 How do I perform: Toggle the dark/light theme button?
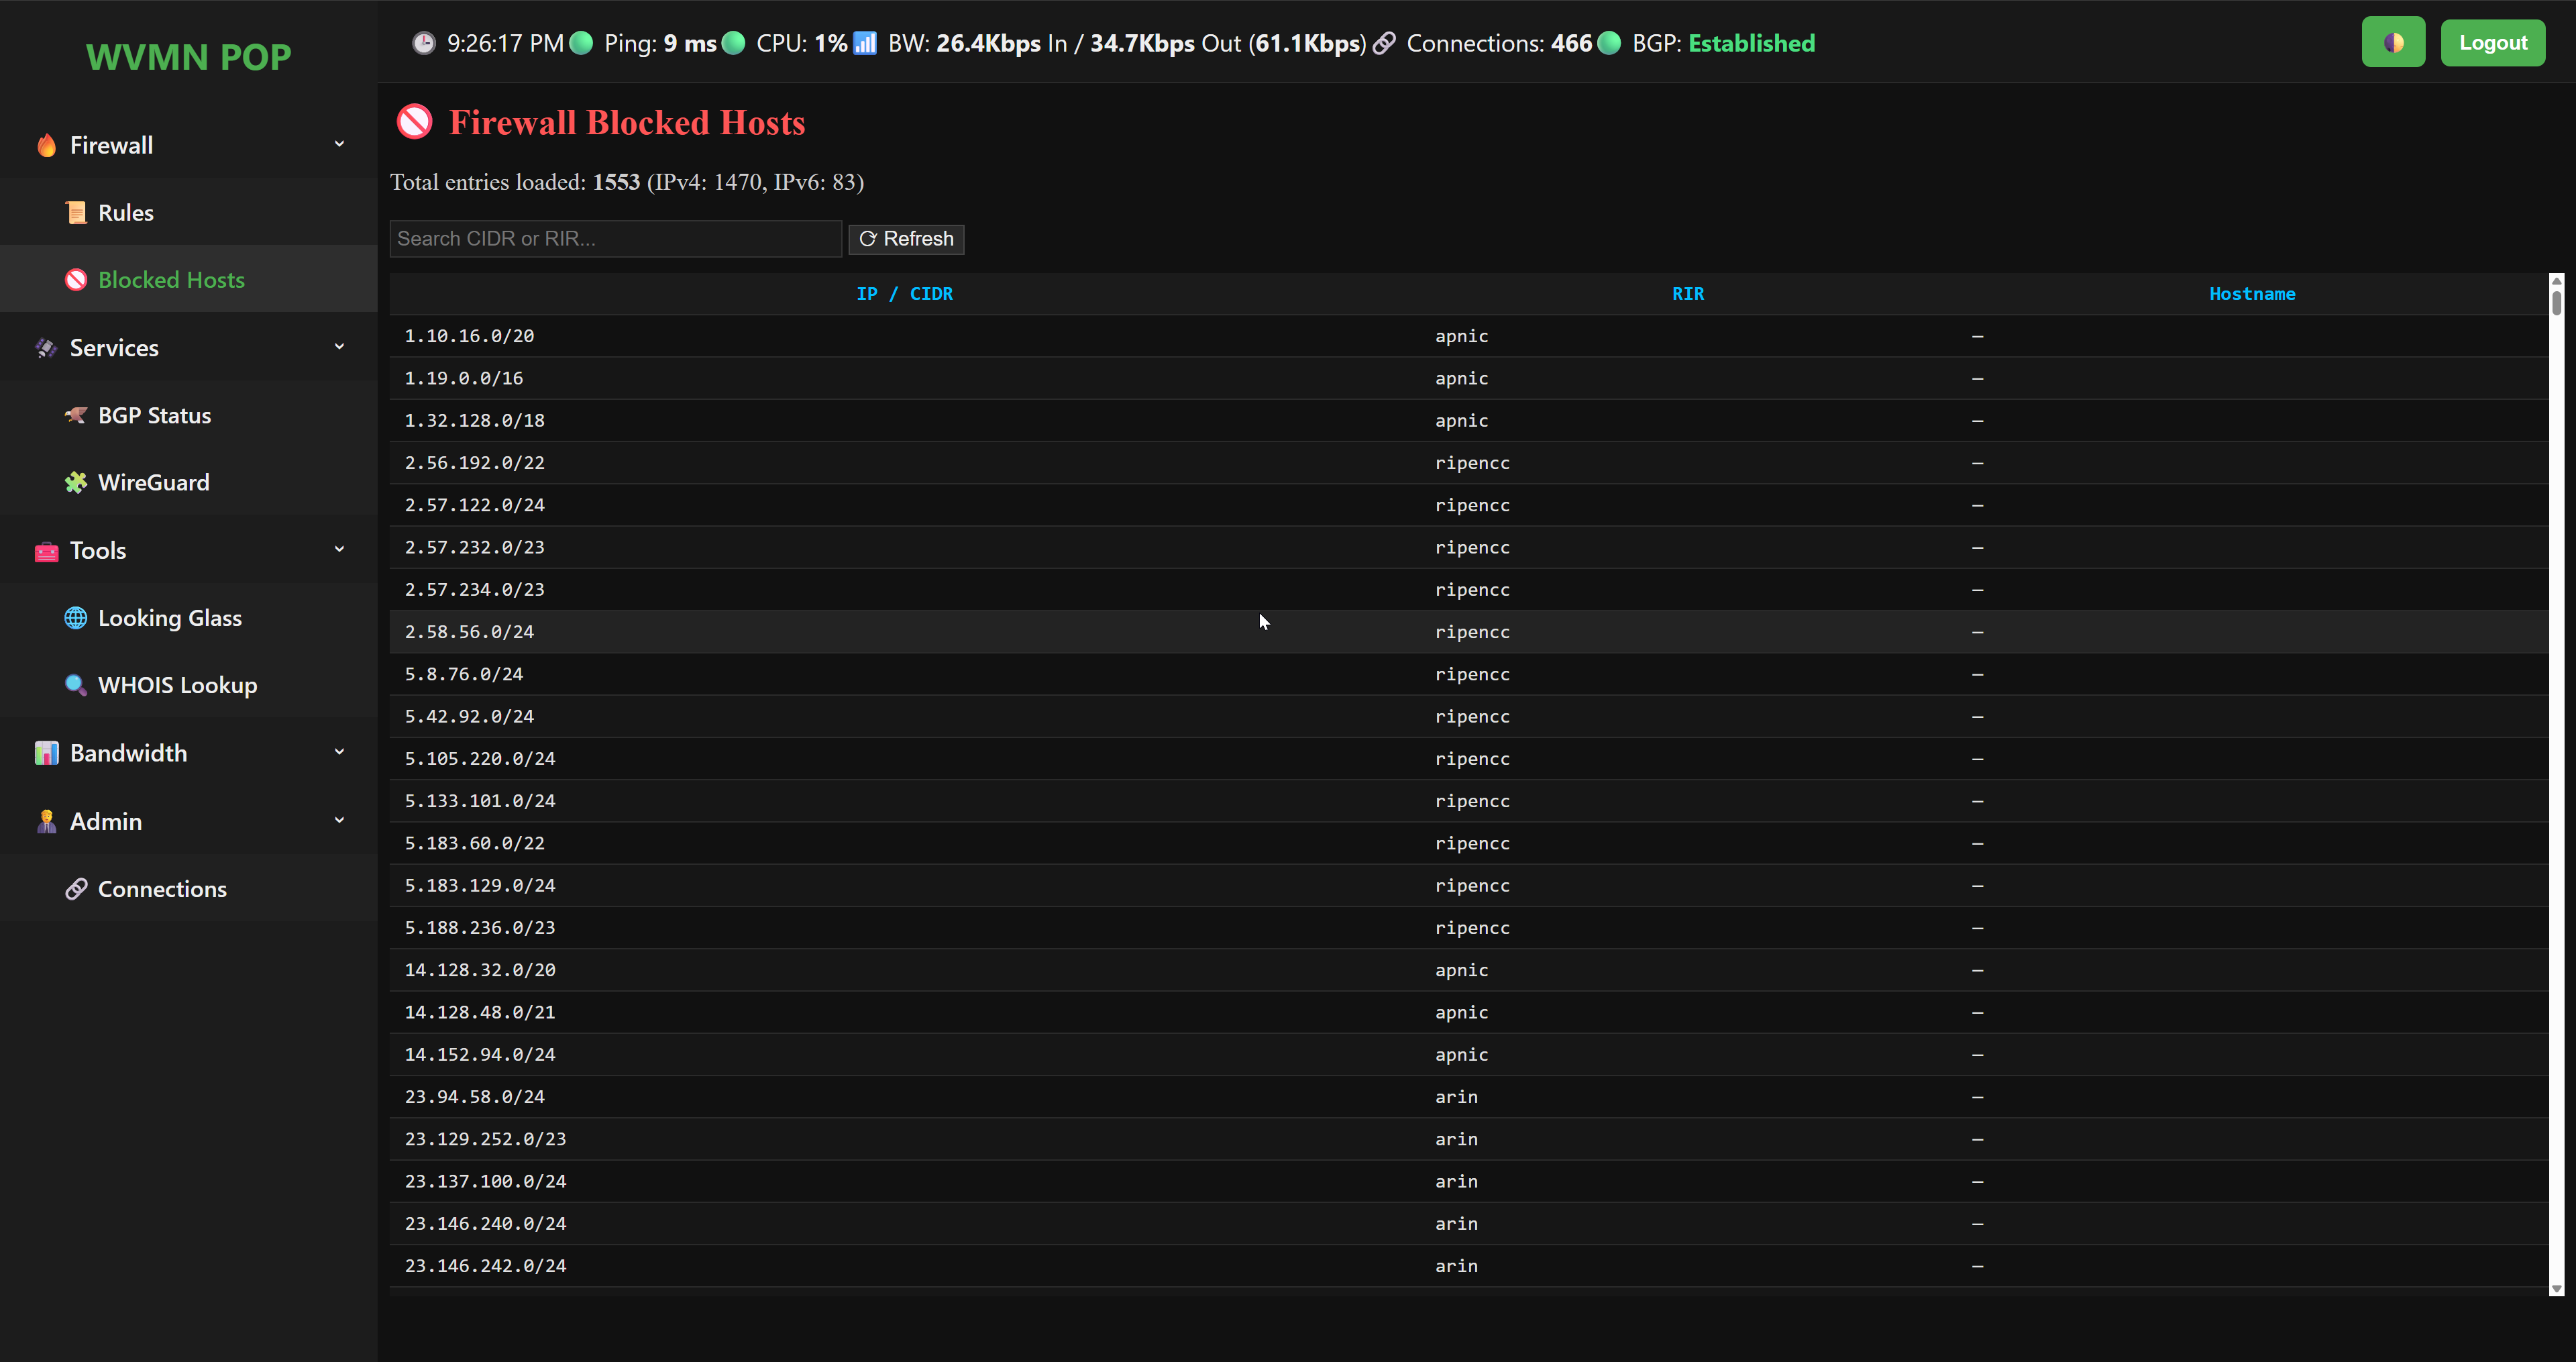click(x=2392, y=43)
